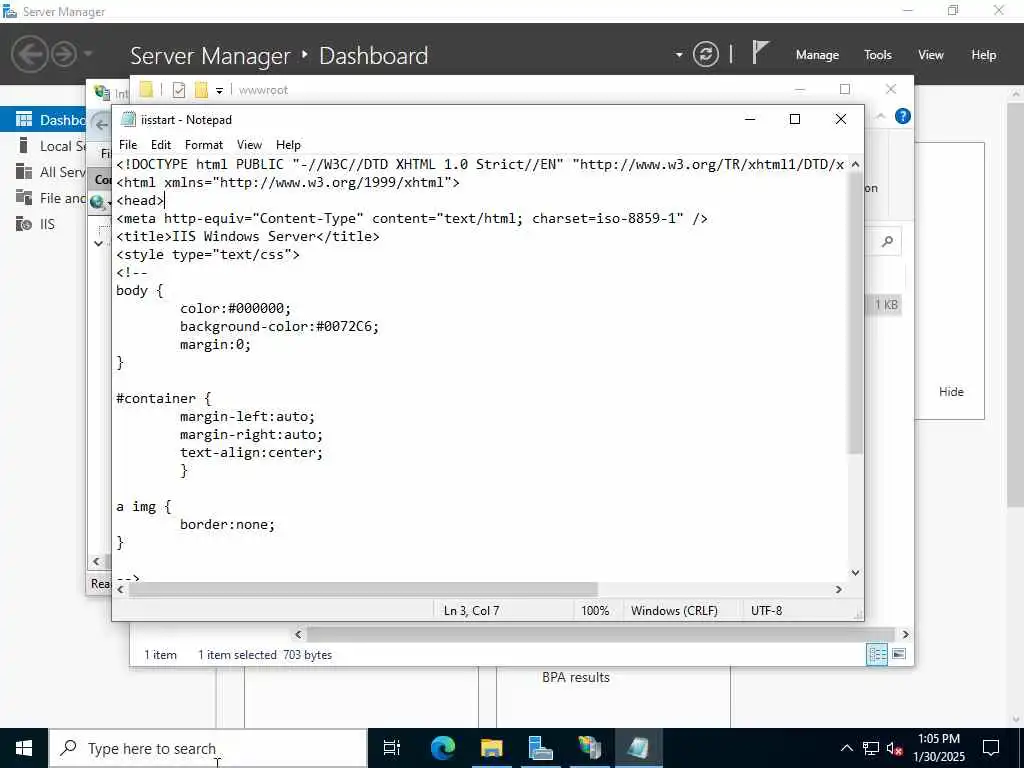Open Manage menu in Server Manager
1024x768 pixels.
point(817,55)
